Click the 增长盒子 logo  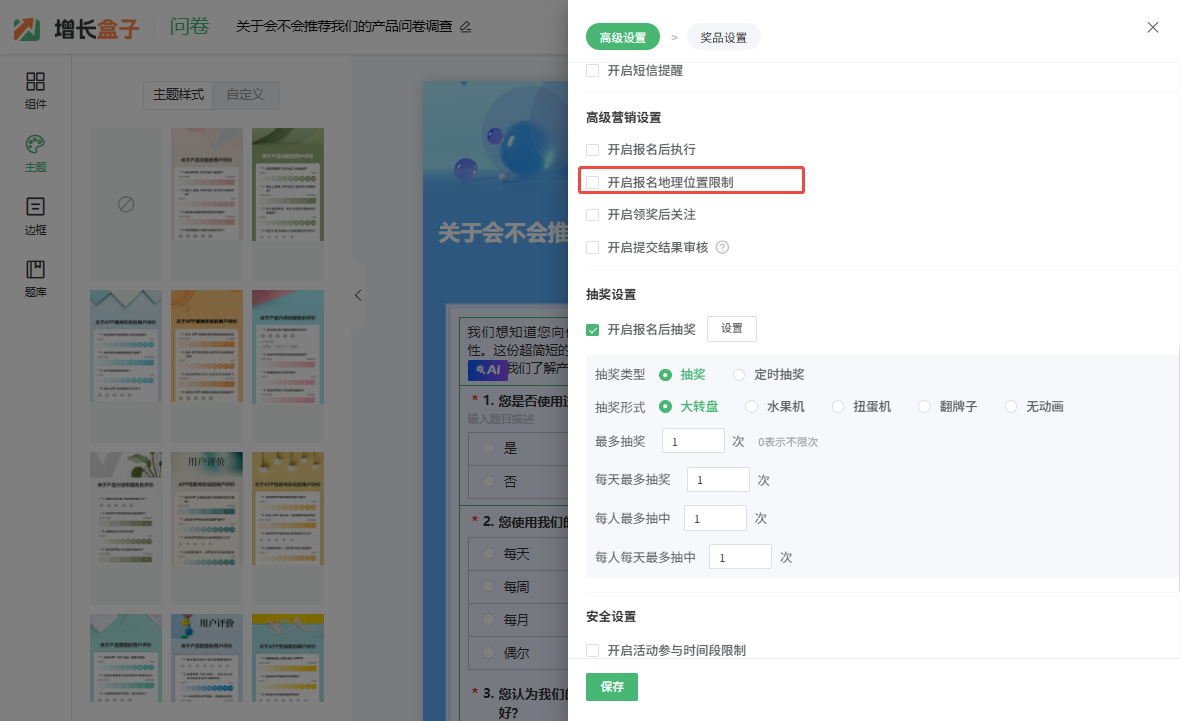[x=77, y=27]
